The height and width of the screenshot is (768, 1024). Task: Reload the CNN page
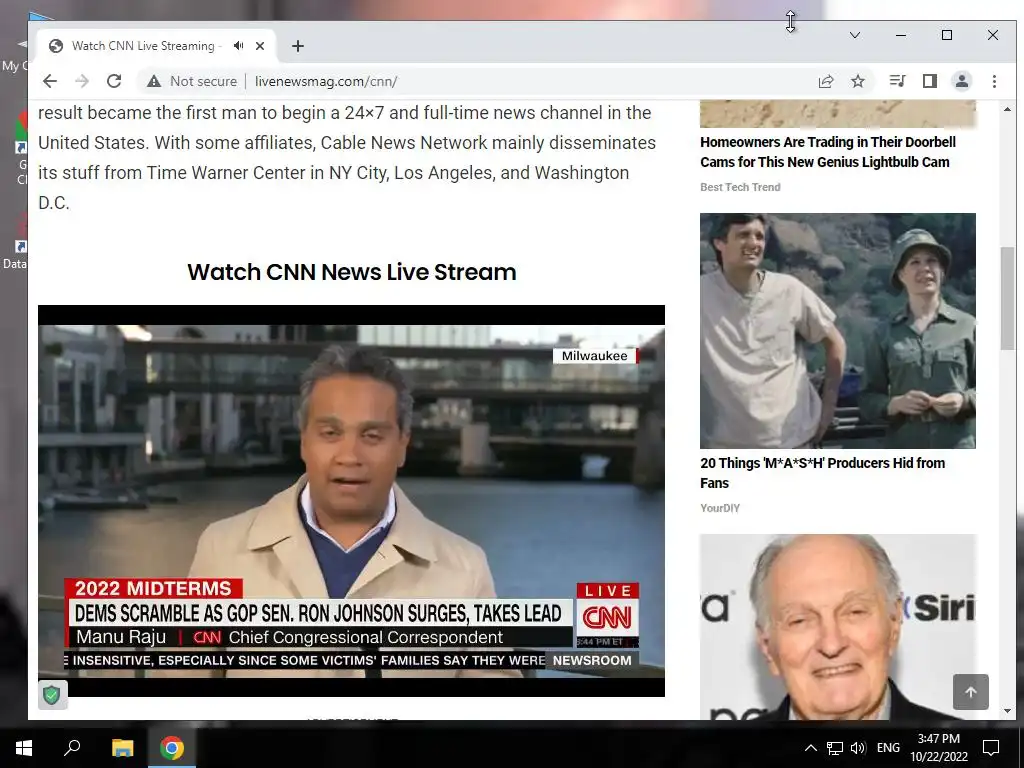point(114,81)
